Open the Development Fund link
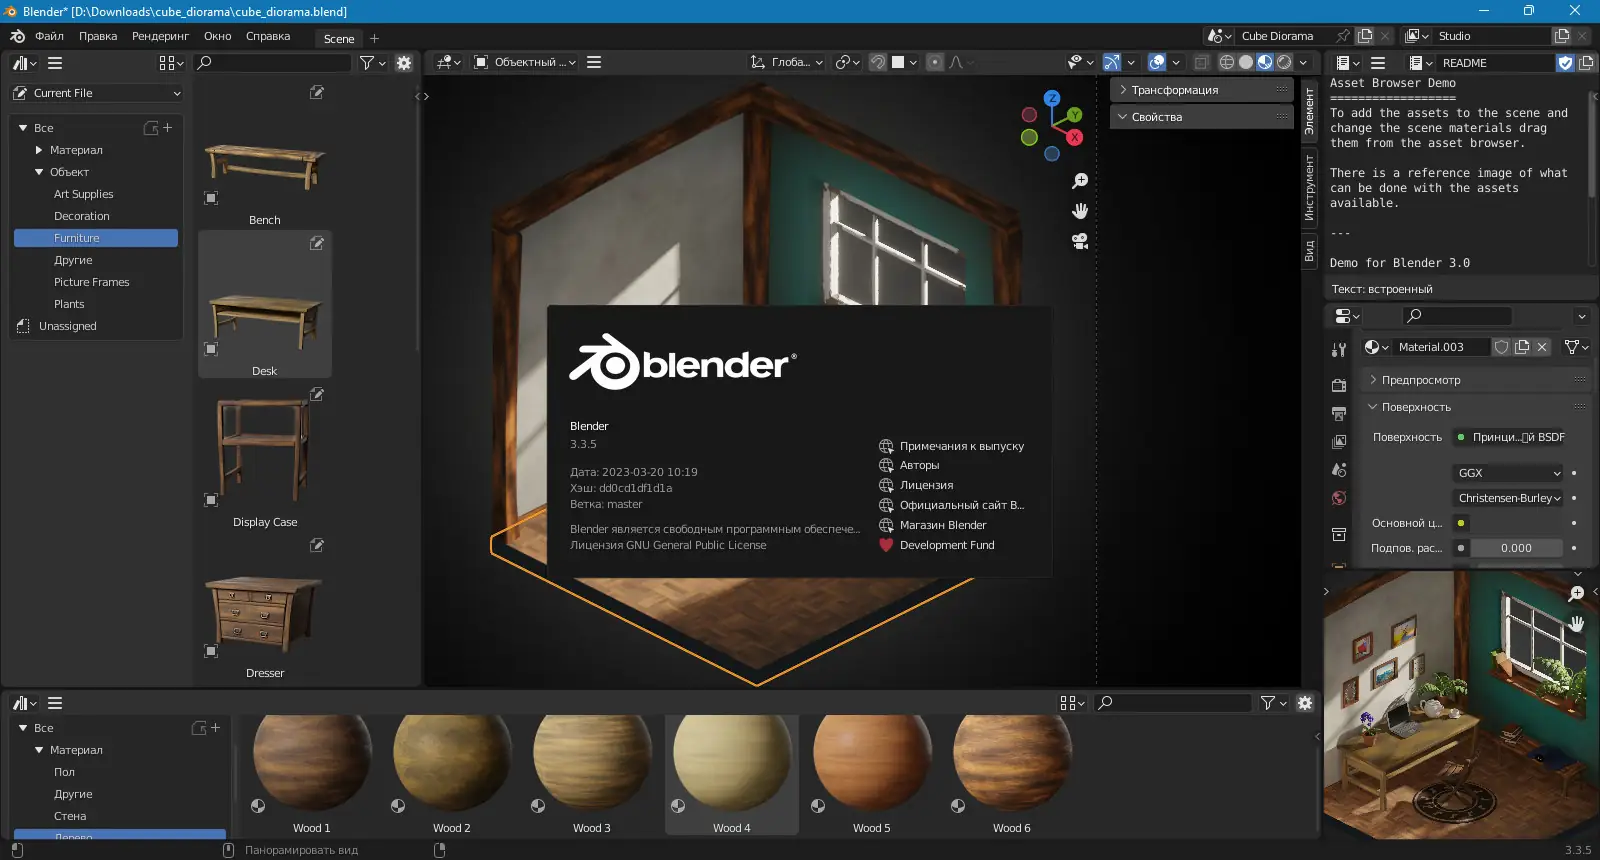 click(x=936, y=545)
